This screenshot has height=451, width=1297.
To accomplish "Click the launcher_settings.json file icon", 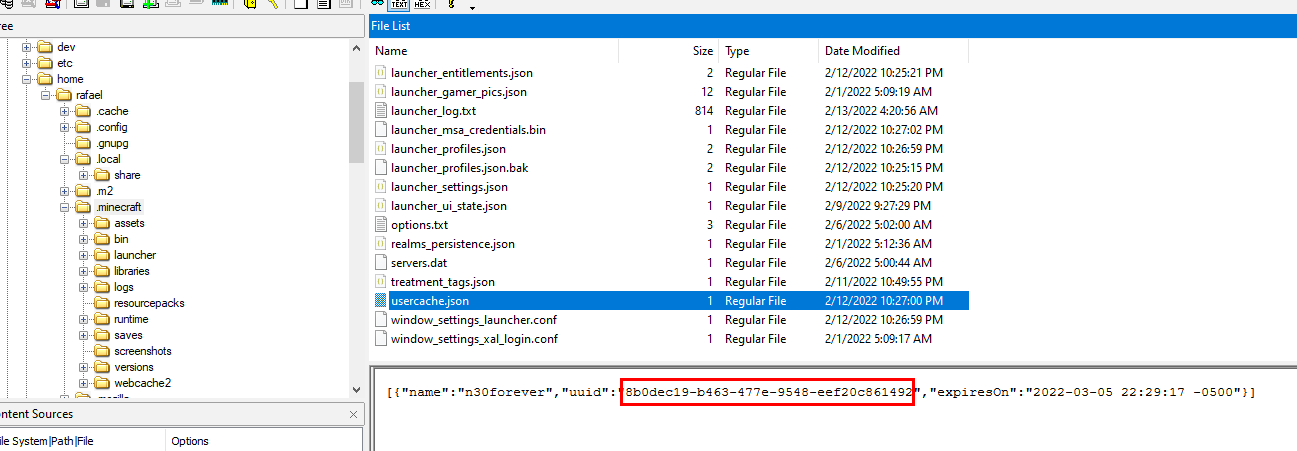I will pyautogui.click(x=380, y=187).
